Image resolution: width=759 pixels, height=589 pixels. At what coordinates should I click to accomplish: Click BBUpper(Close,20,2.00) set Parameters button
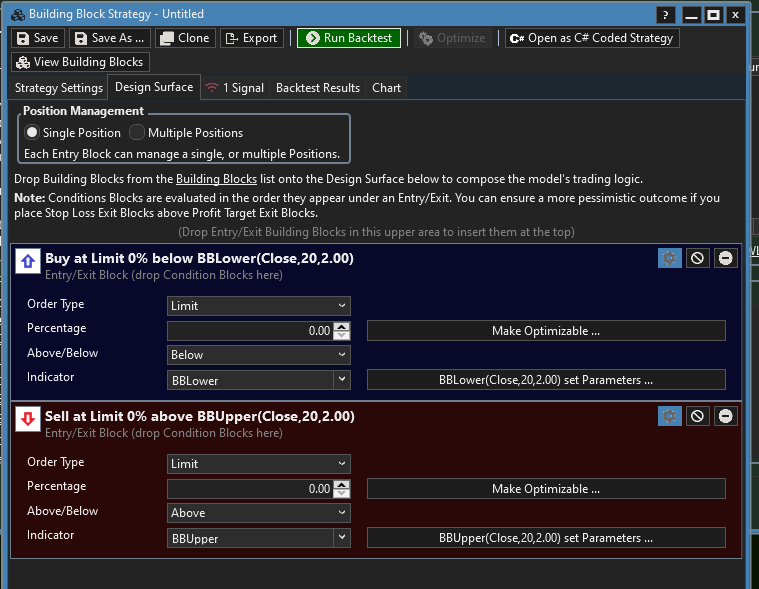pyautogui.click(x=546, y=538)
